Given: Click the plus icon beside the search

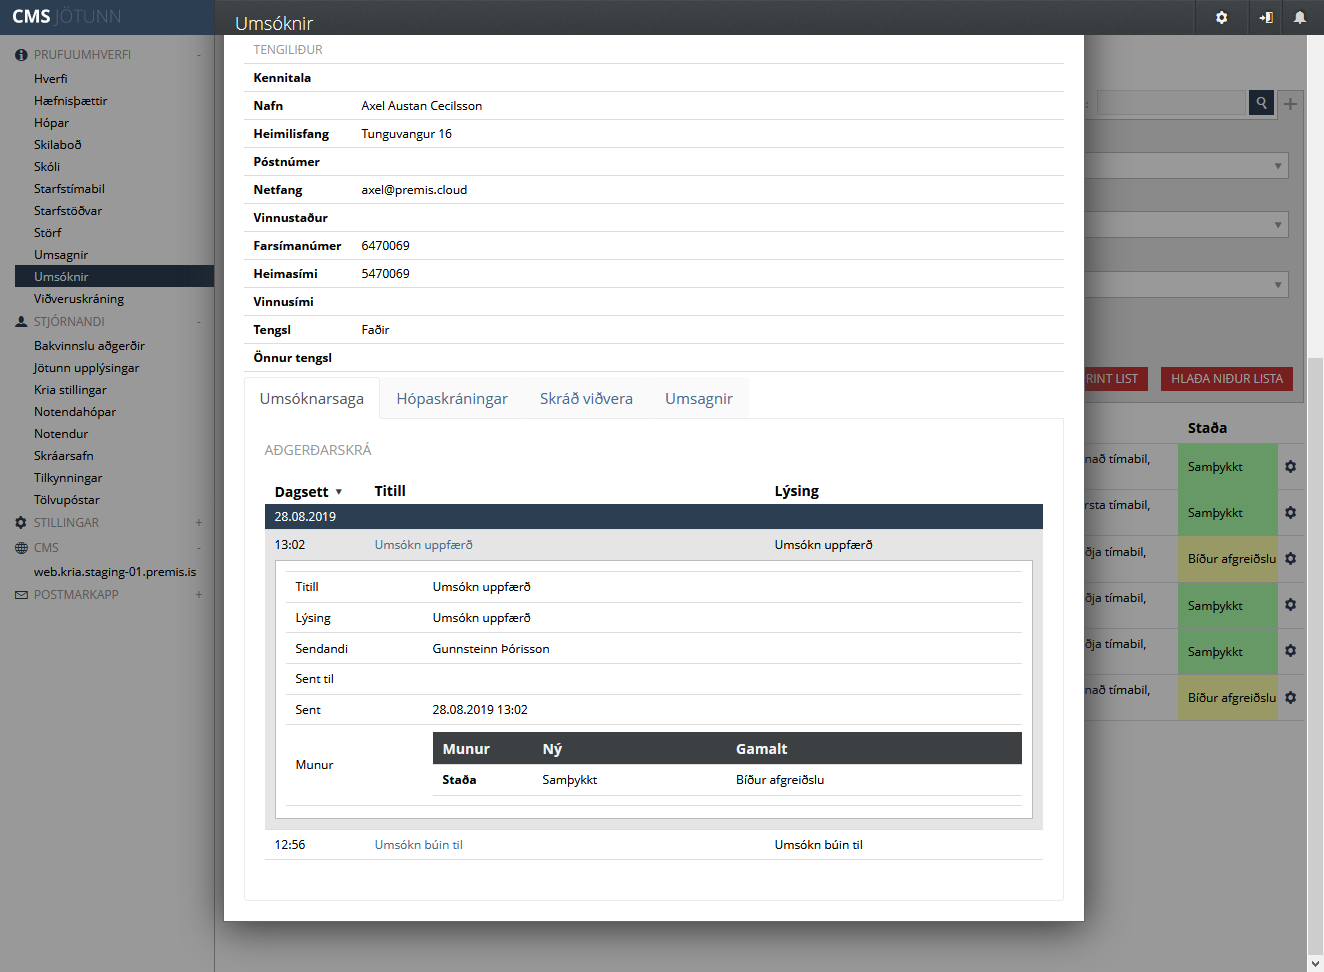Looking at the screenshot, I should [1290, 104].
